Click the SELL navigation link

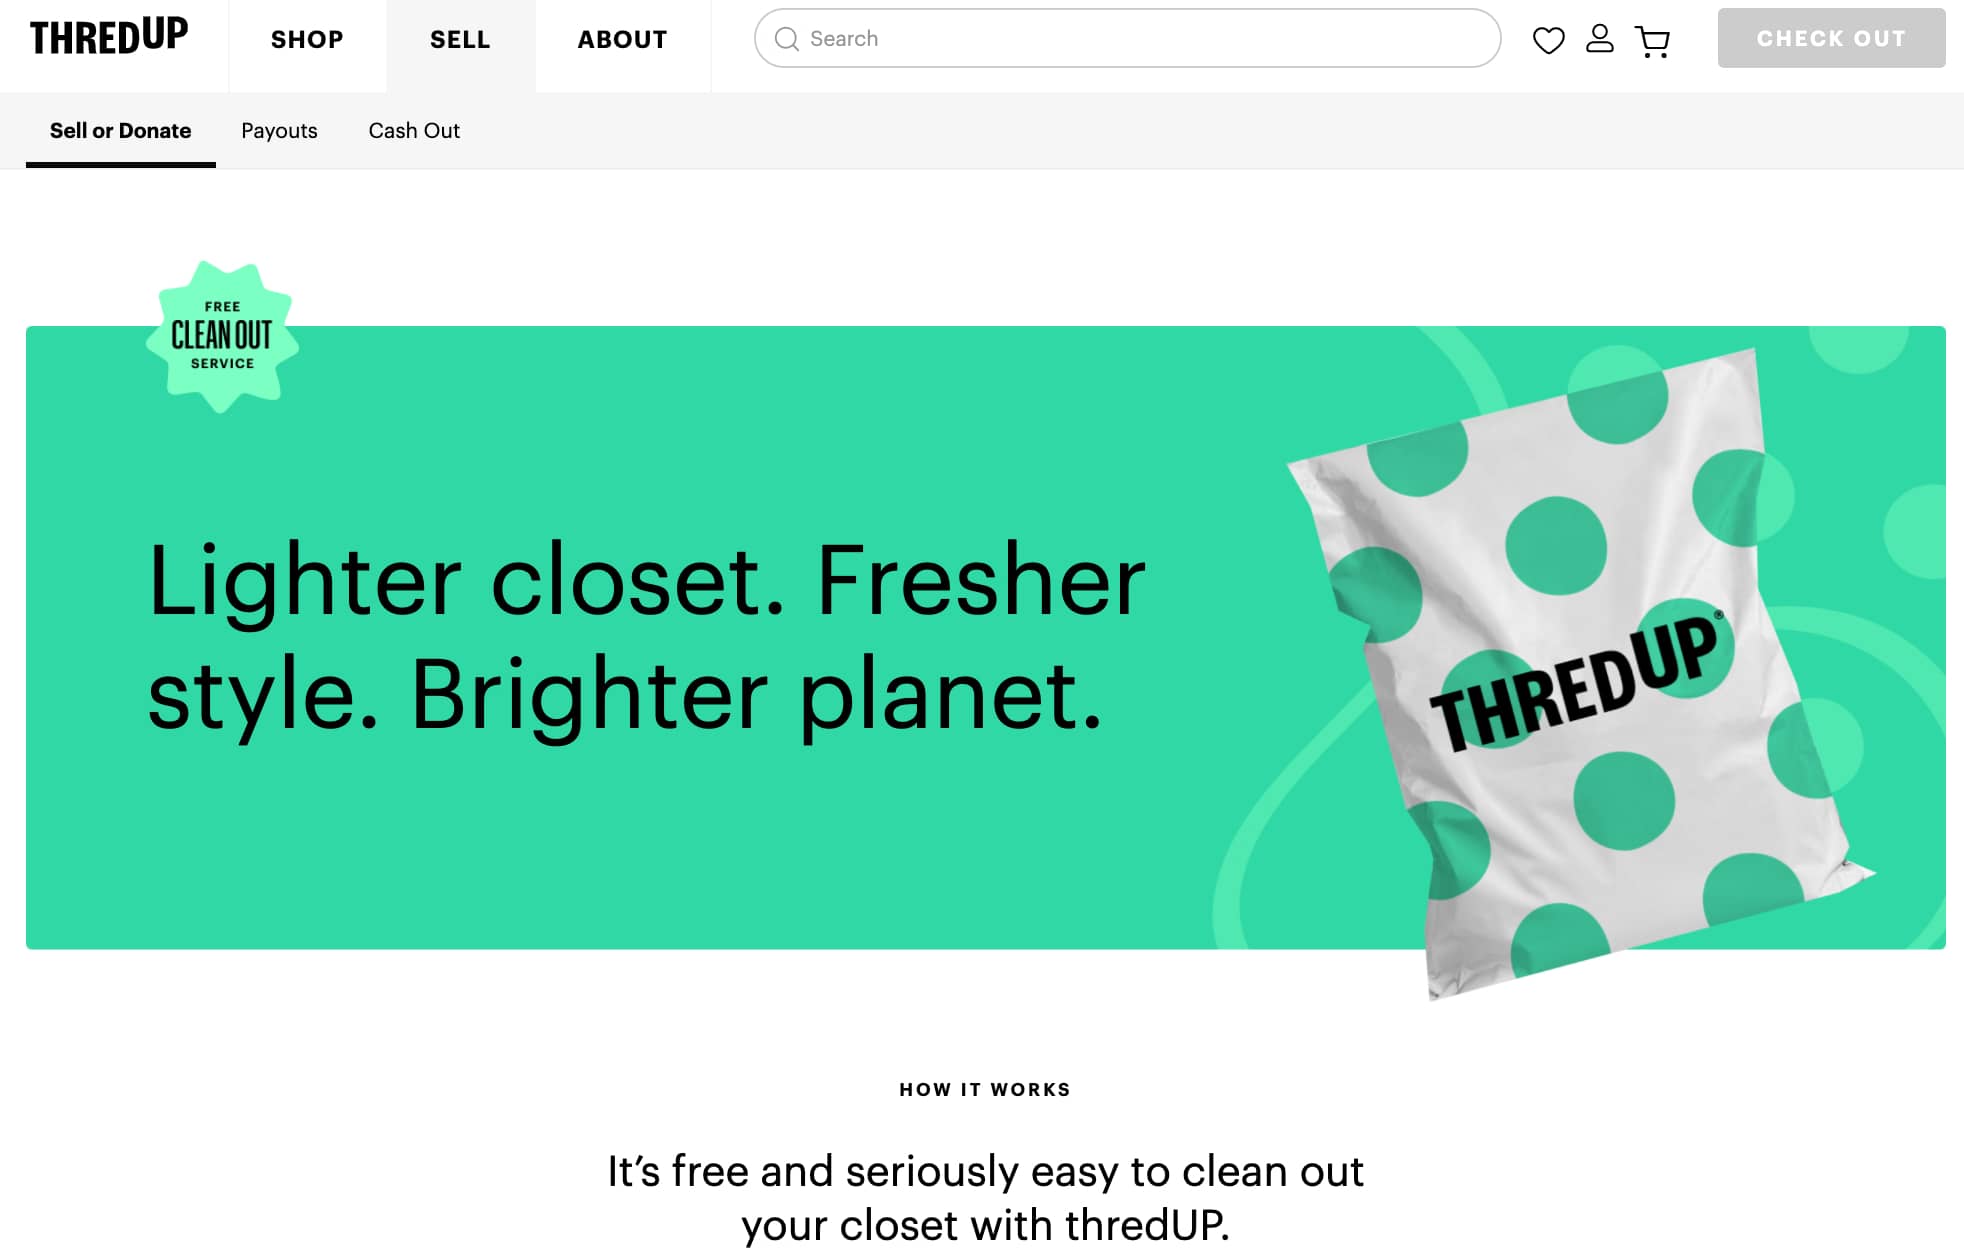(x=460, y=39)
